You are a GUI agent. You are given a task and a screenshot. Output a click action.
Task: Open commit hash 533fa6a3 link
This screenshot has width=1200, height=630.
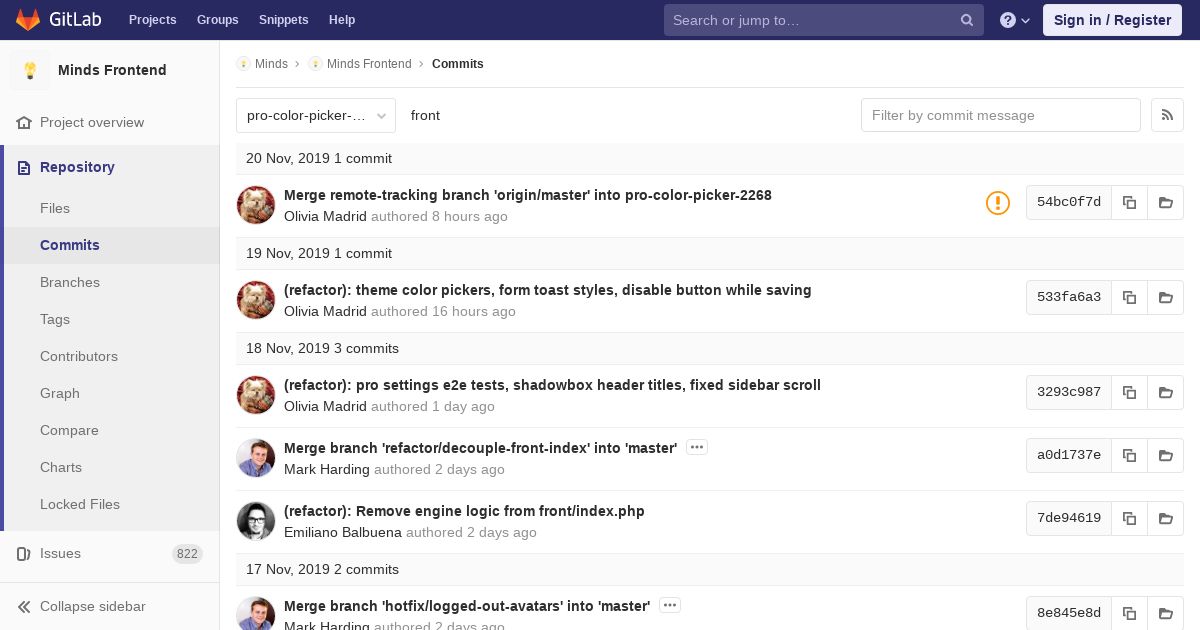tap(1068, 297)
